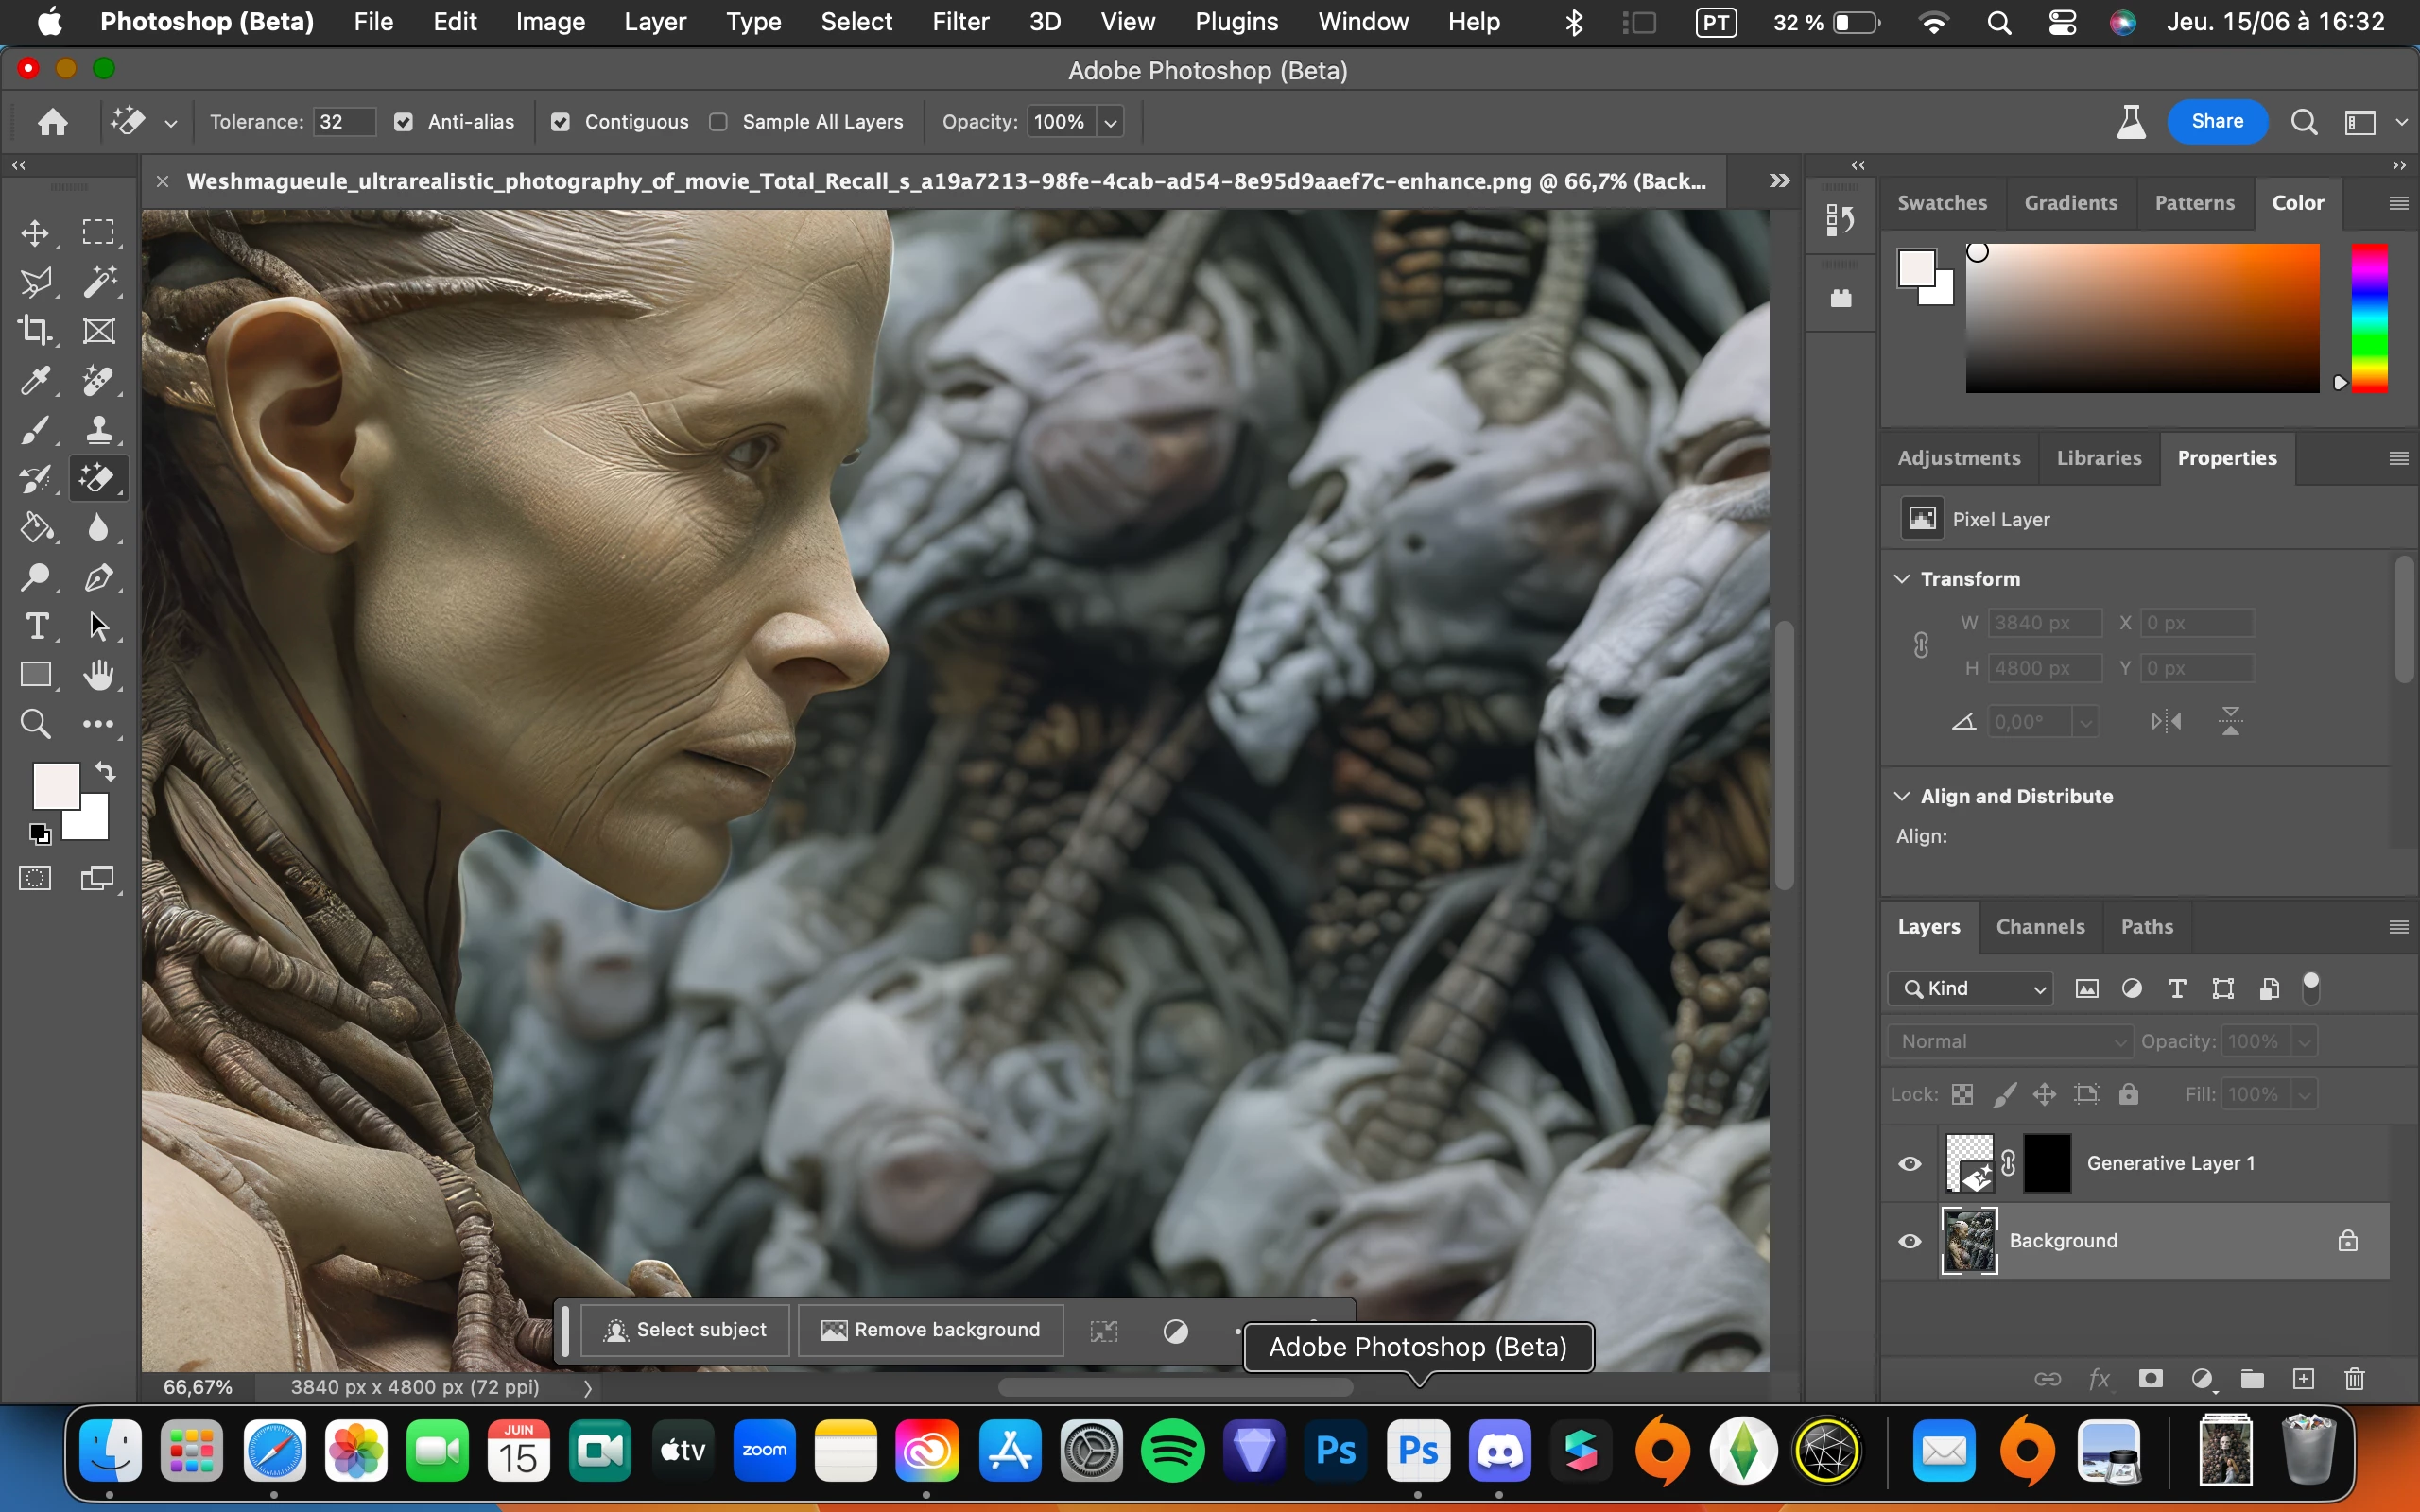Select the Hand tool
Screen dimensions: 2420x1512
[98, 676]
